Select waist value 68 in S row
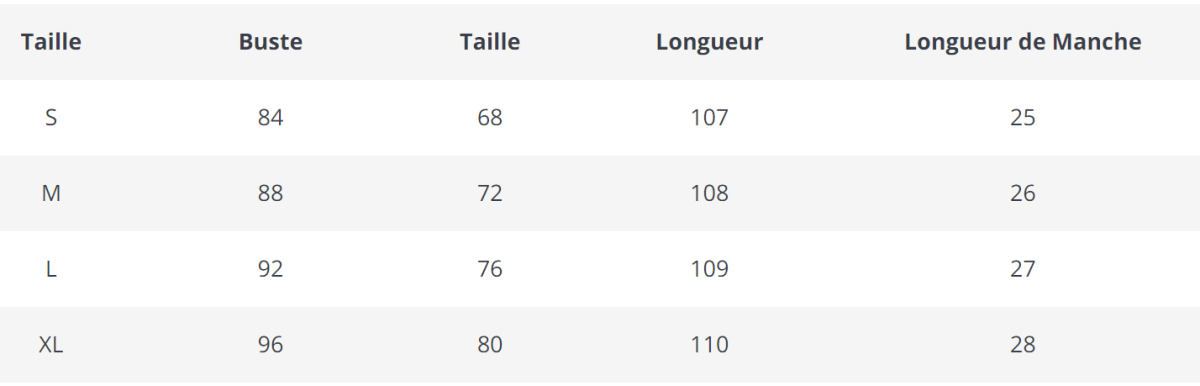Screen dimensions: 1200x386 (490, 118)
